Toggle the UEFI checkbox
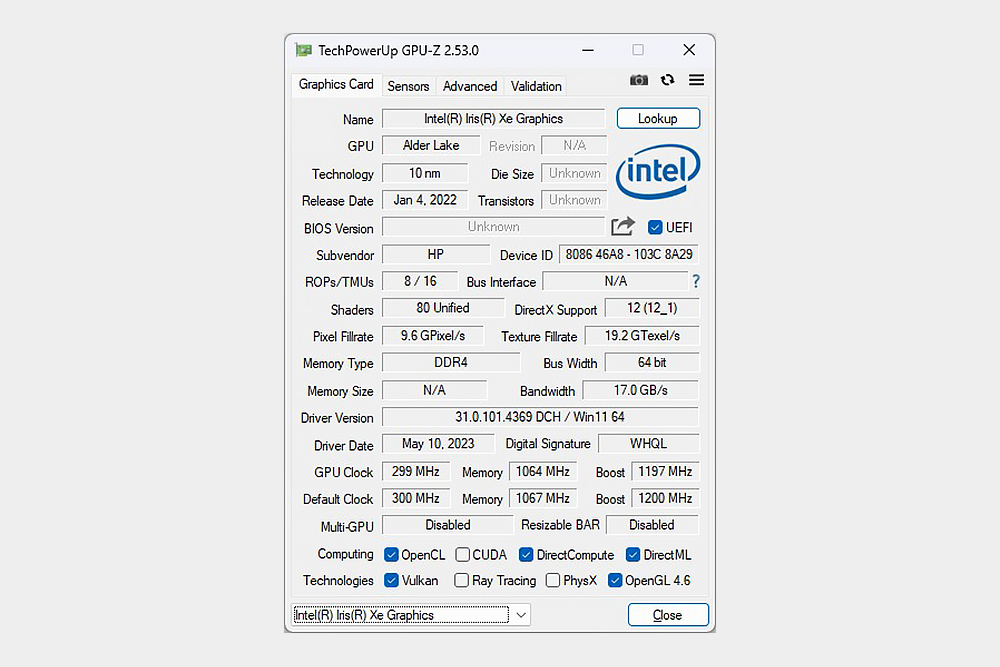The height and width of the screenshot is (667, 1000). coord(655,227)
